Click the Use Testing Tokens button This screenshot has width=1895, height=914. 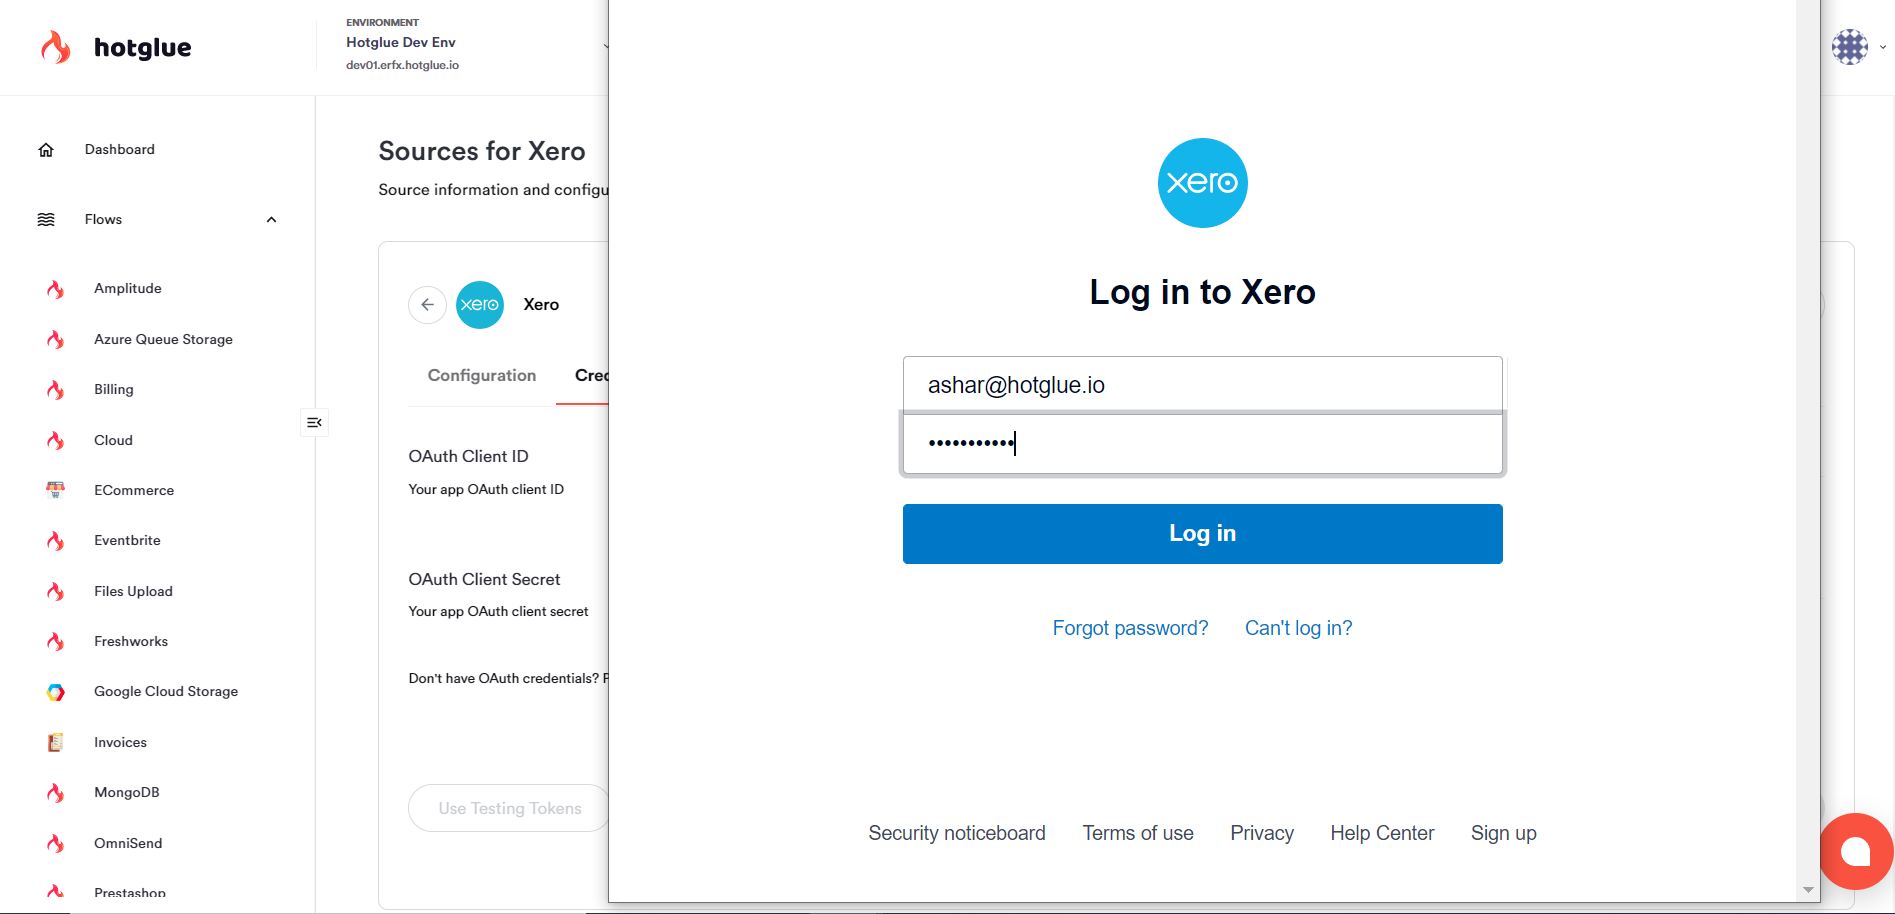point(509,808)
